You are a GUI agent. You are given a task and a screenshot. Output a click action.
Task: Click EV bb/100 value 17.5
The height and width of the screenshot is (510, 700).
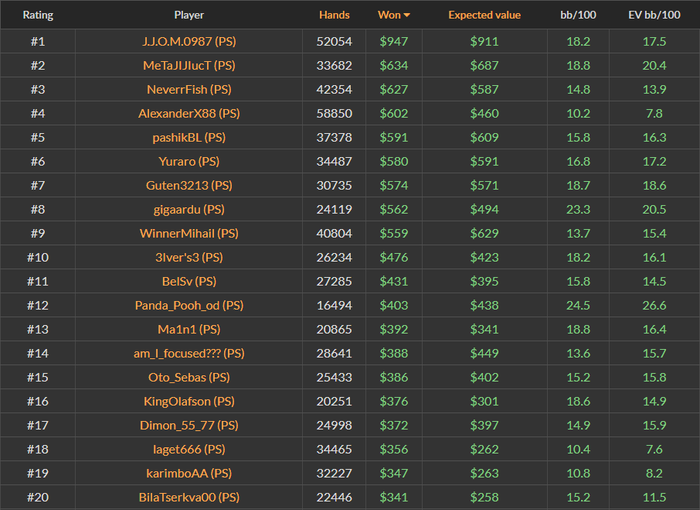pyautogui.click(x=654, y=42)
